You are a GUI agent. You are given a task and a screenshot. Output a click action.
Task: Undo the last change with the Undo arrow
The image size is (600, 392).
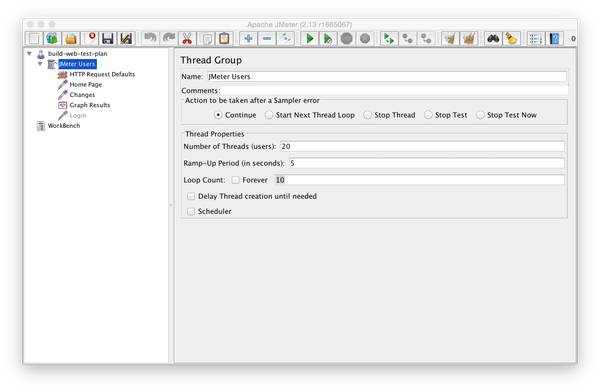[150, 39]
